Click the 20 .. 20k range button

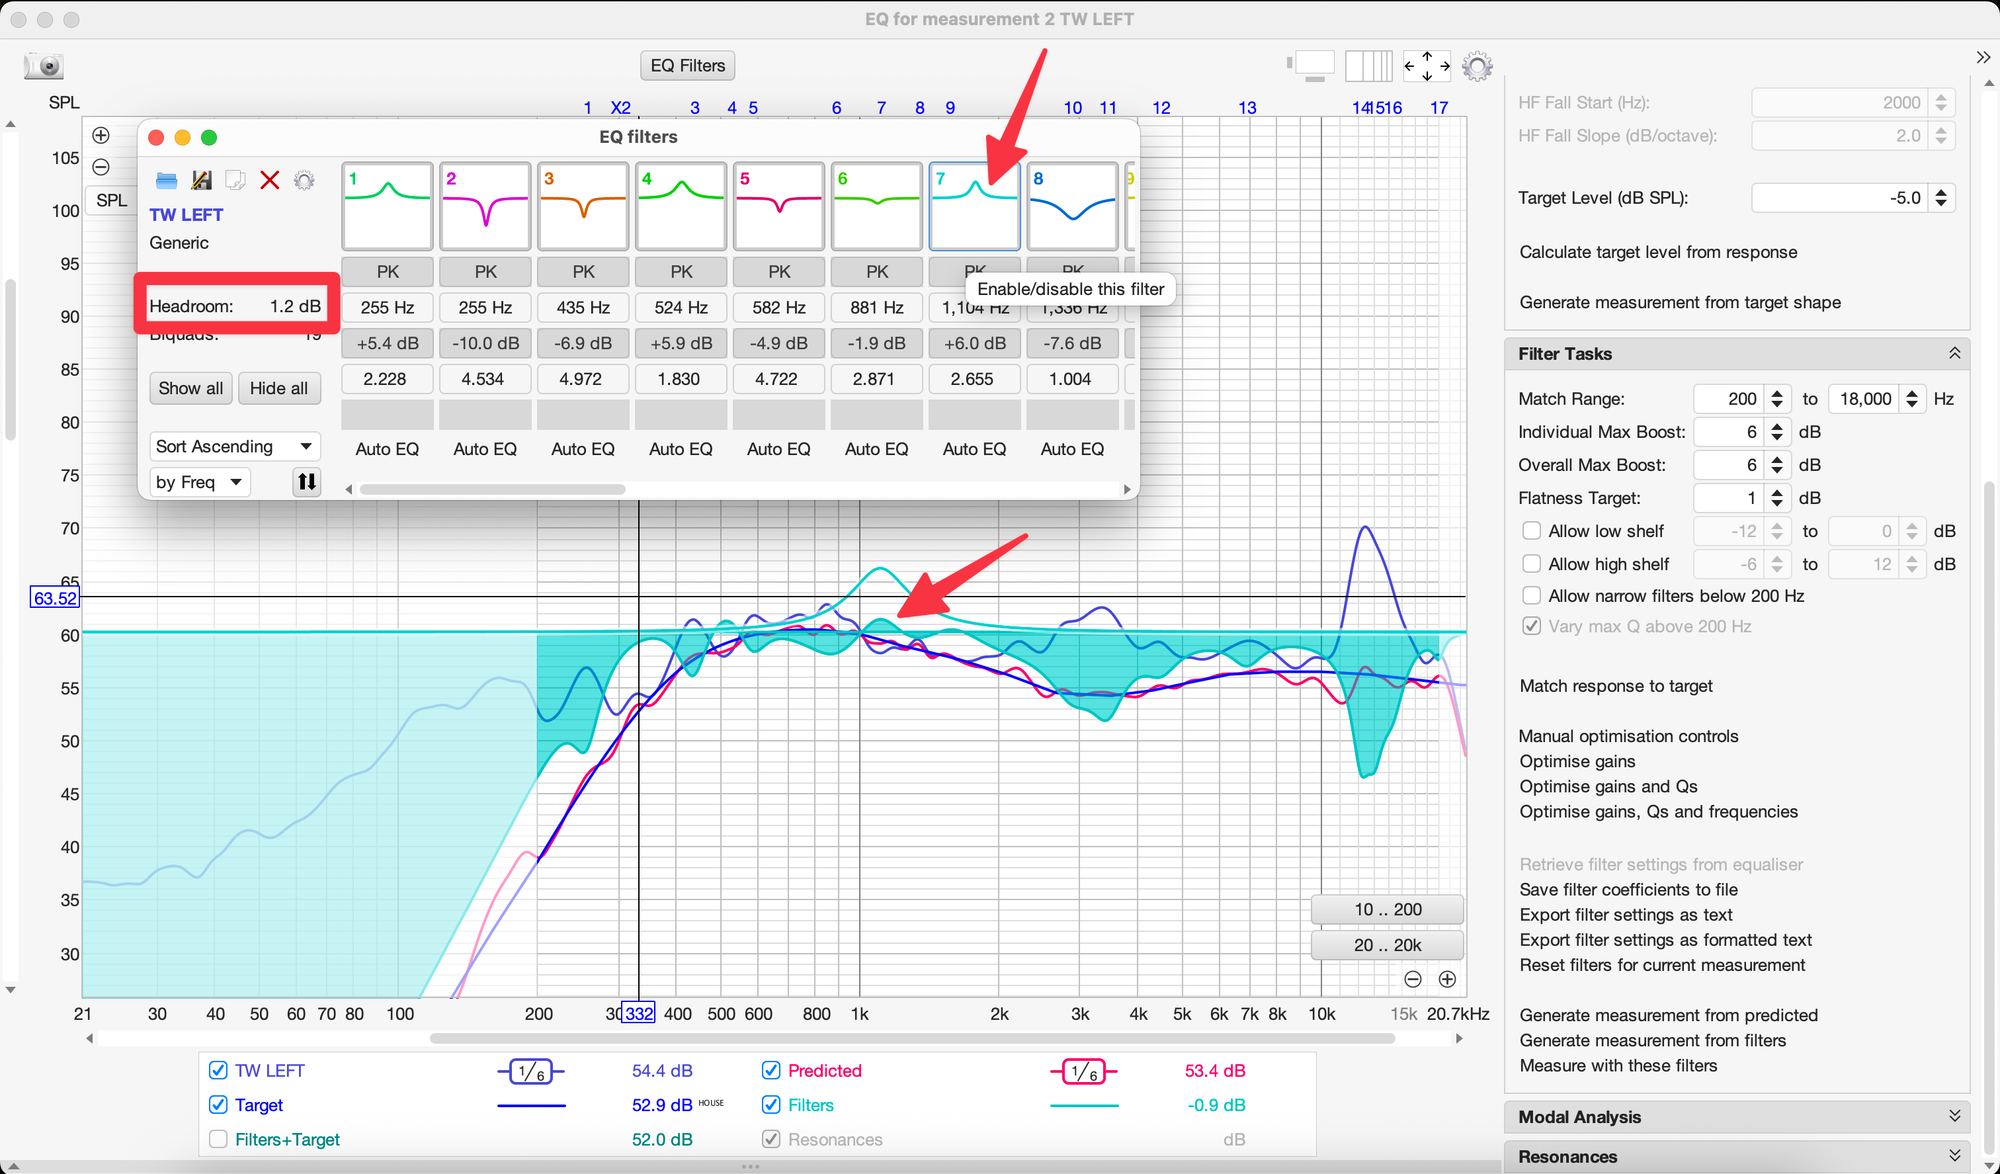click(1387, 945)
